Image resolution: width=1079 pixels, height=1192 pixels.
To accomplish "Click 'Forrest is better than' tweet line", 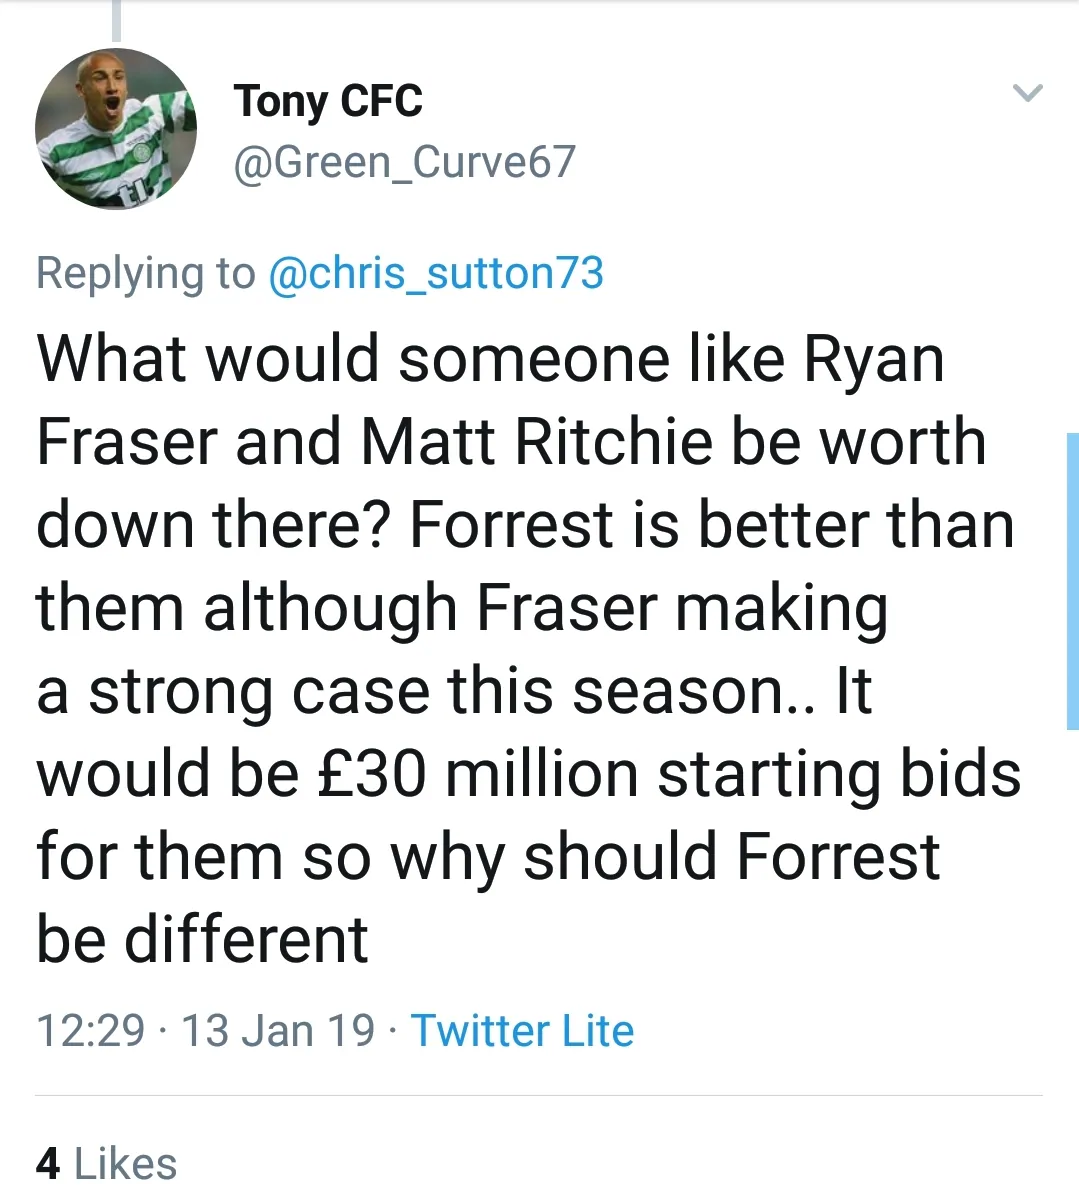I will click(x=712, y=525).
